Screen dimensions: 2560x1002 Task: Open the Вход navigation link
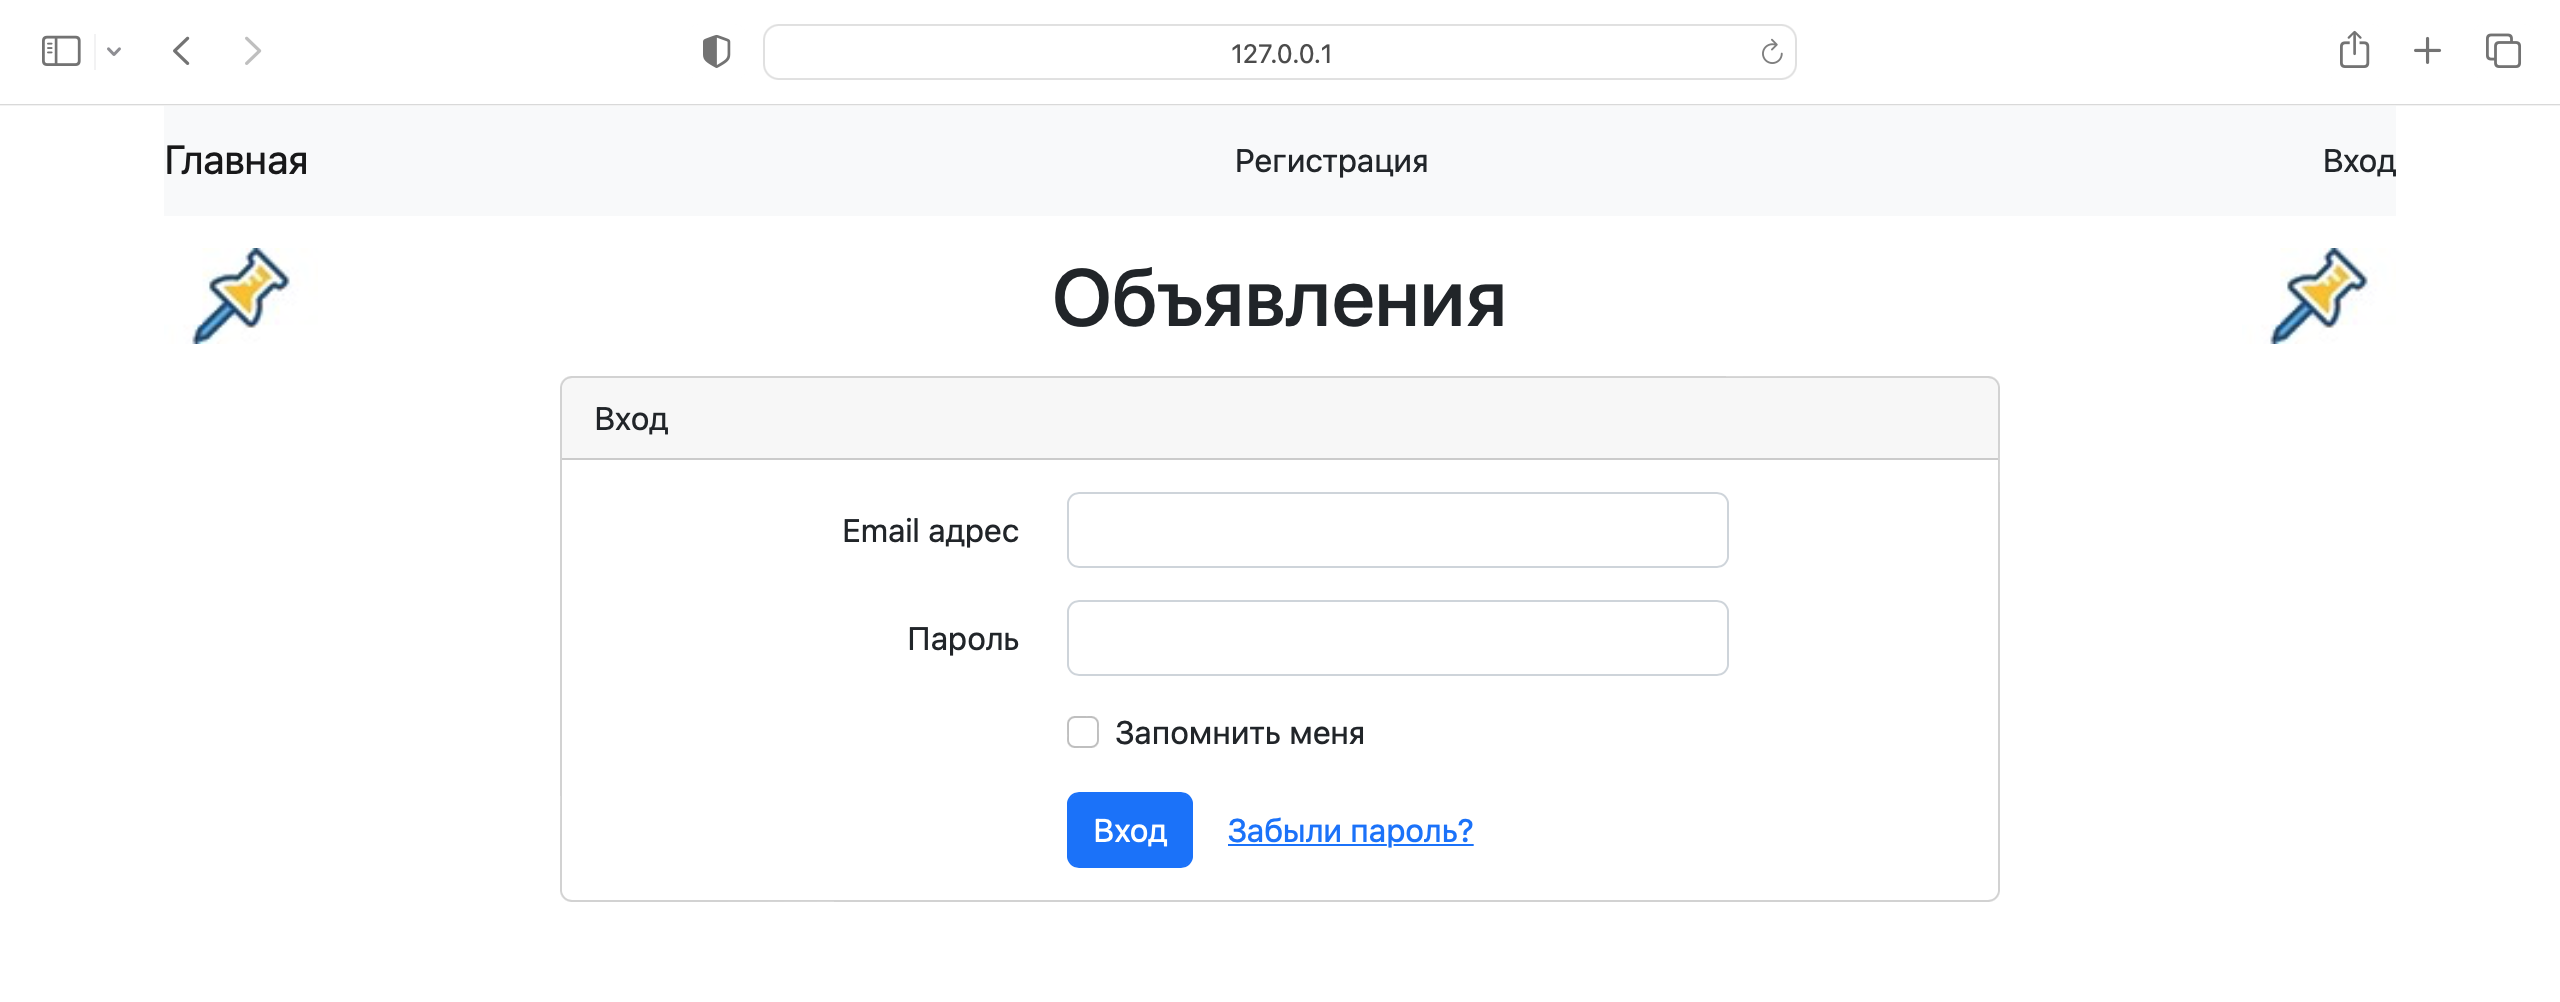click(x=2359, y=160)
